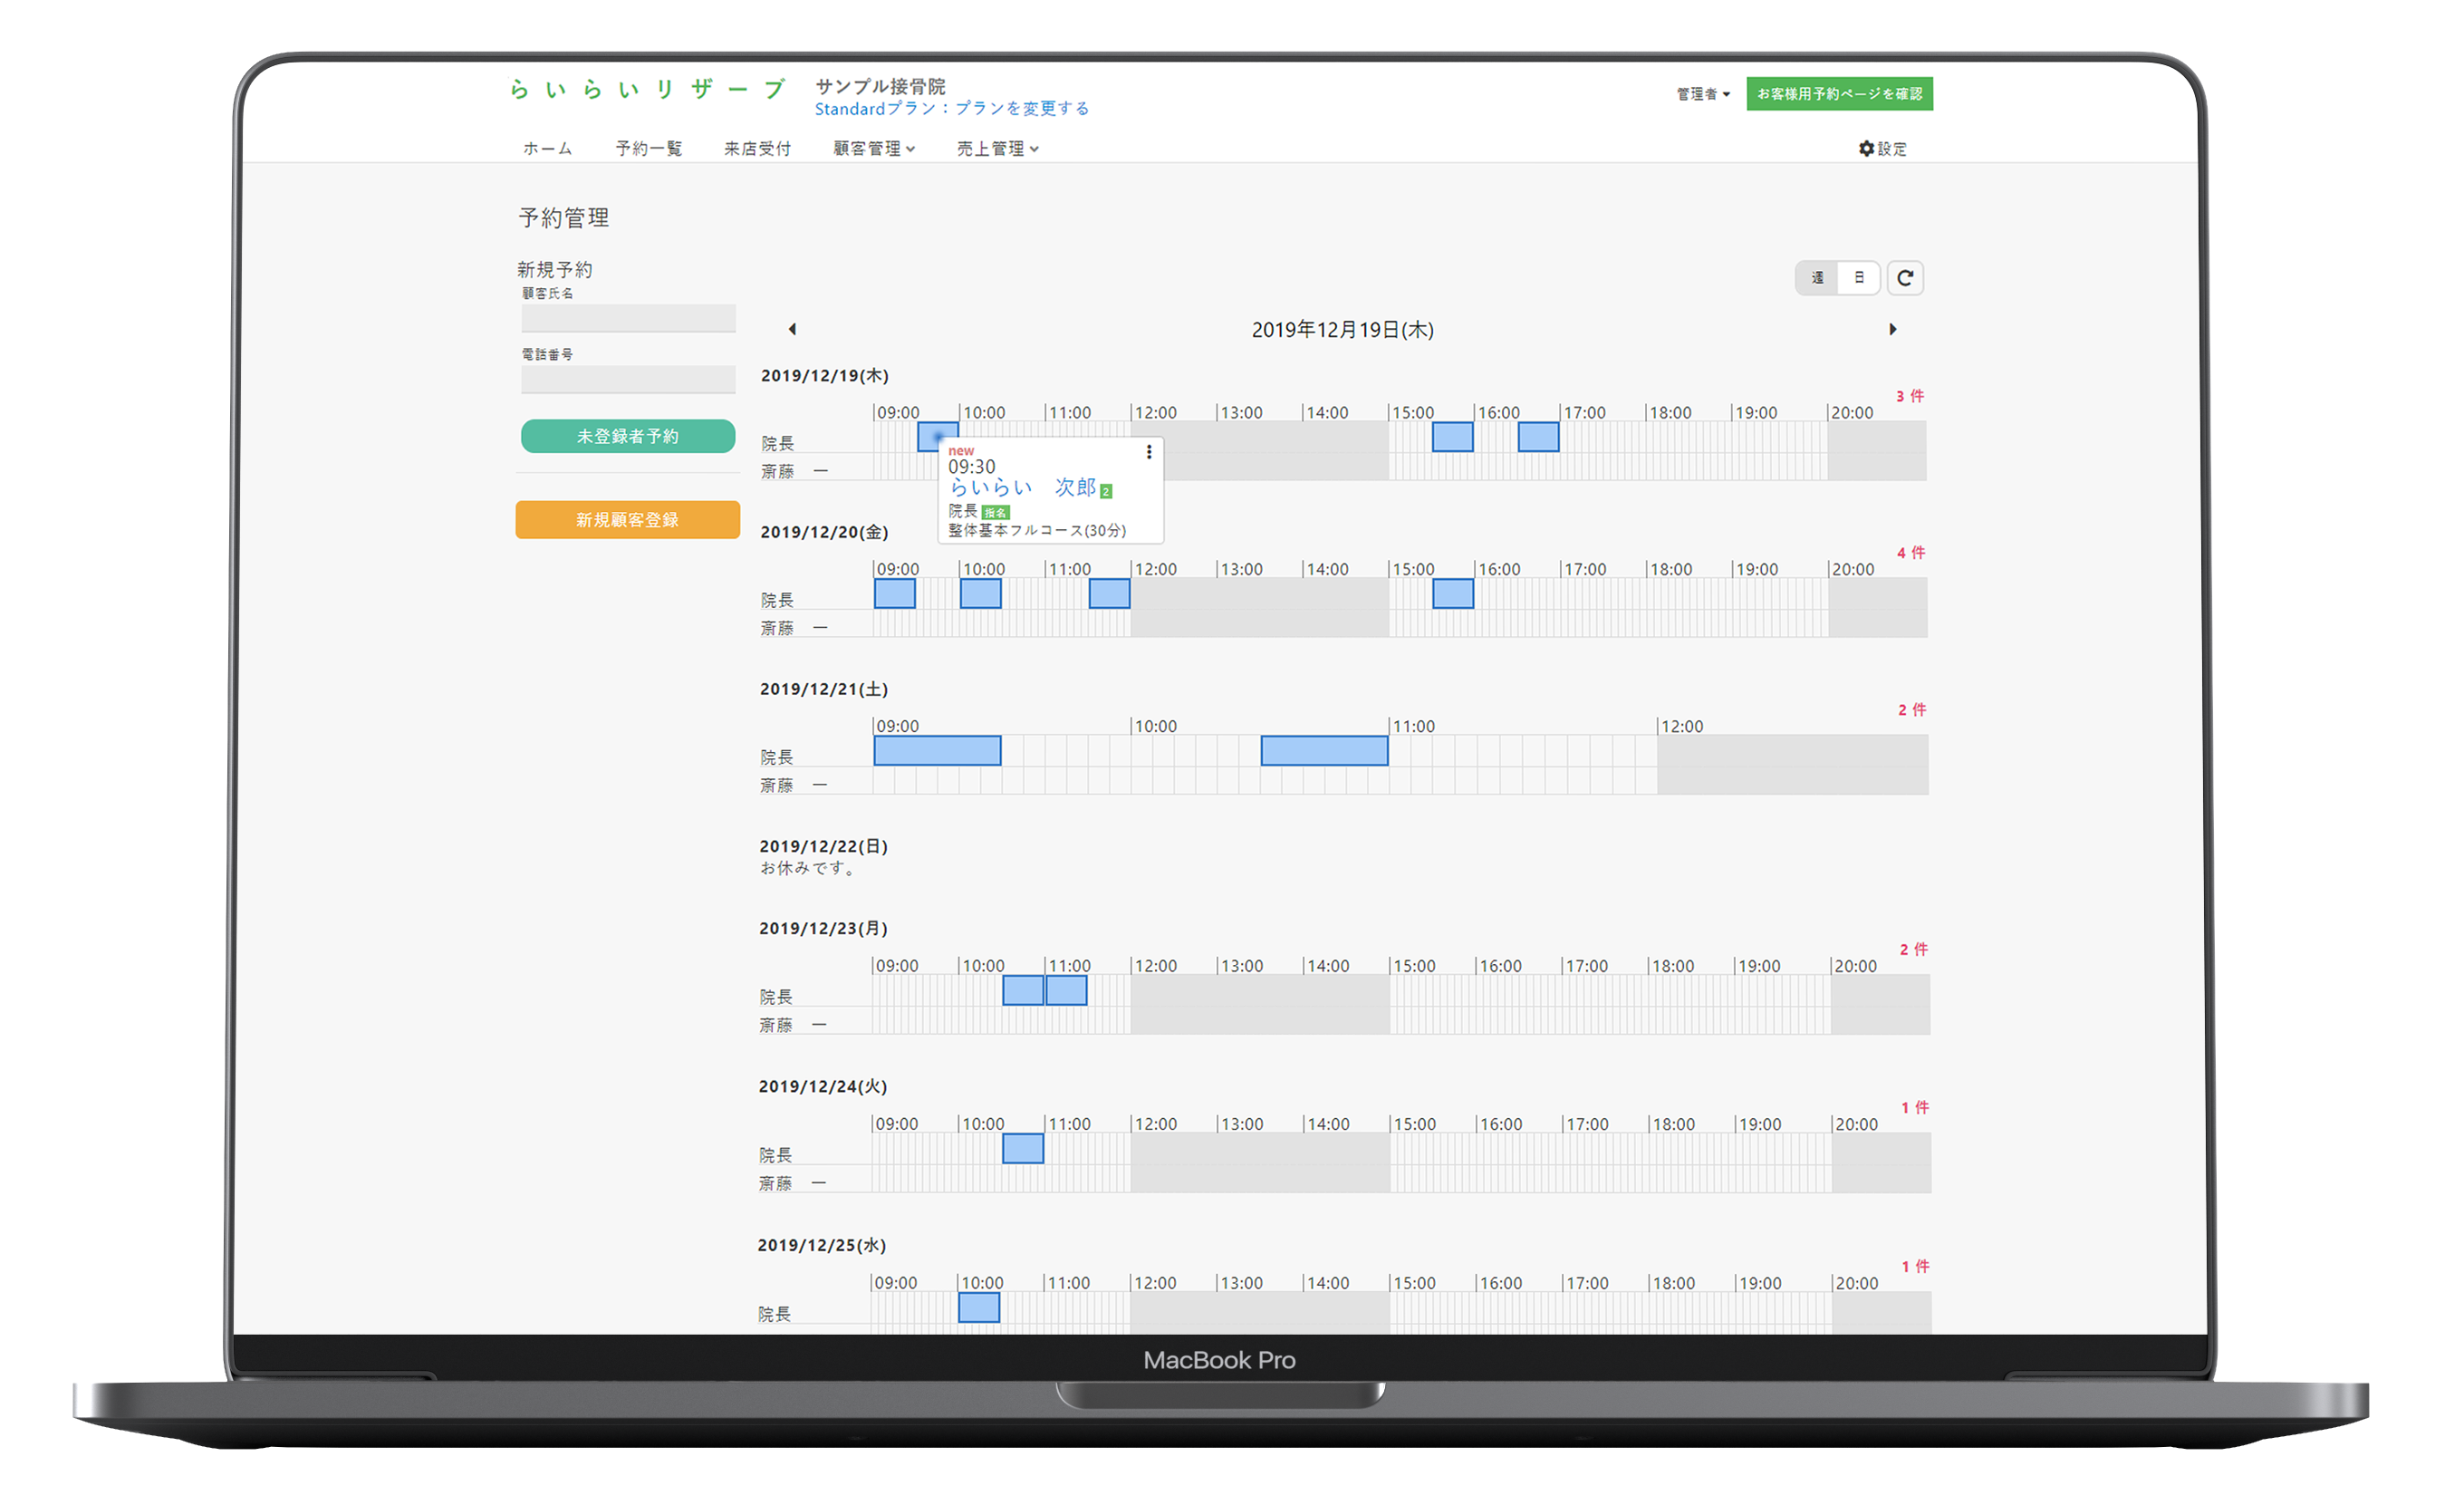Click the 顧客氏名 input field
Viewport: 2464px width, 1495px height.
click(627, 318)
